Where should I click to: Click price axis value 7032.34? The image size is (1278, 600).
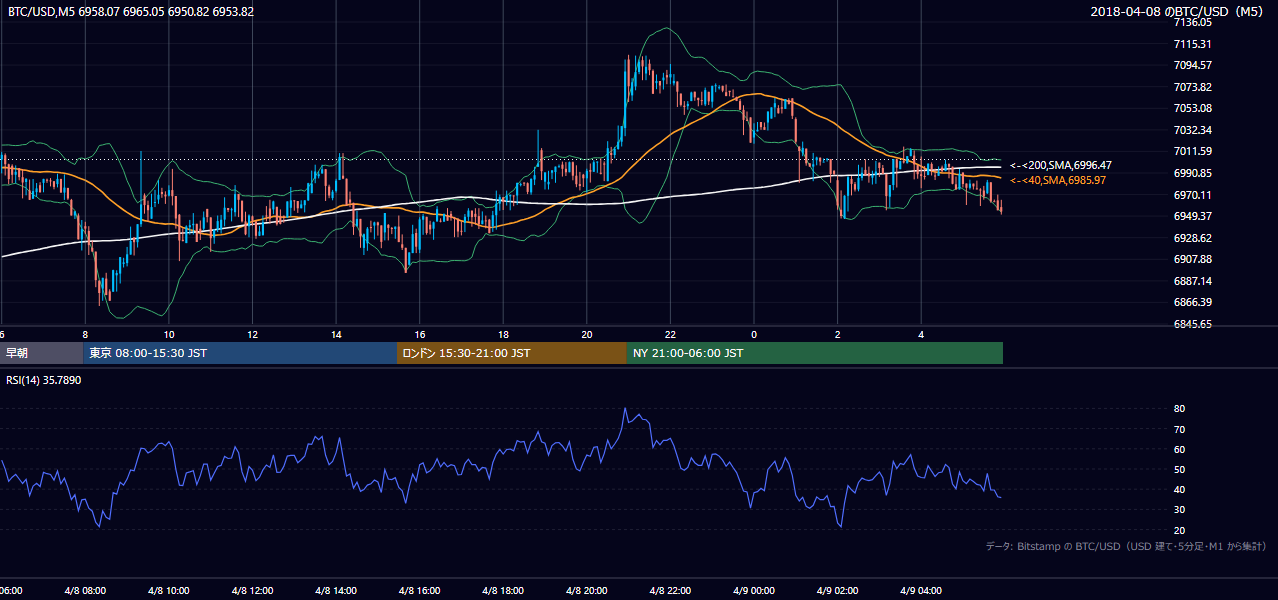tap(1193, 130)
